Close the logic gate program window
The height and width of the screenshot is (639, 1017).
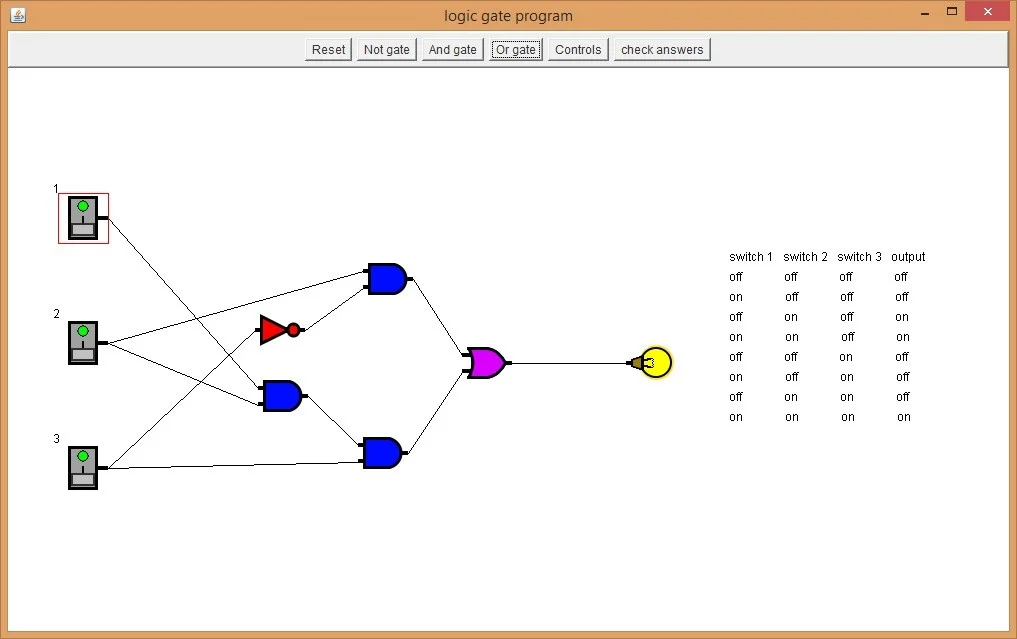click(988, 11)
